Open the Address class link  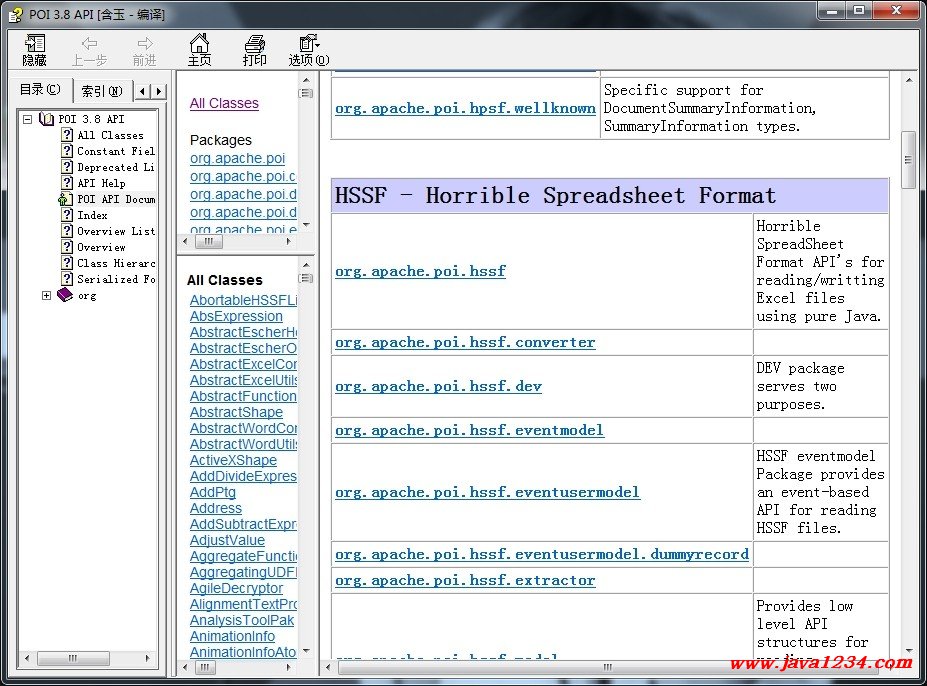[x=216, y=508]
